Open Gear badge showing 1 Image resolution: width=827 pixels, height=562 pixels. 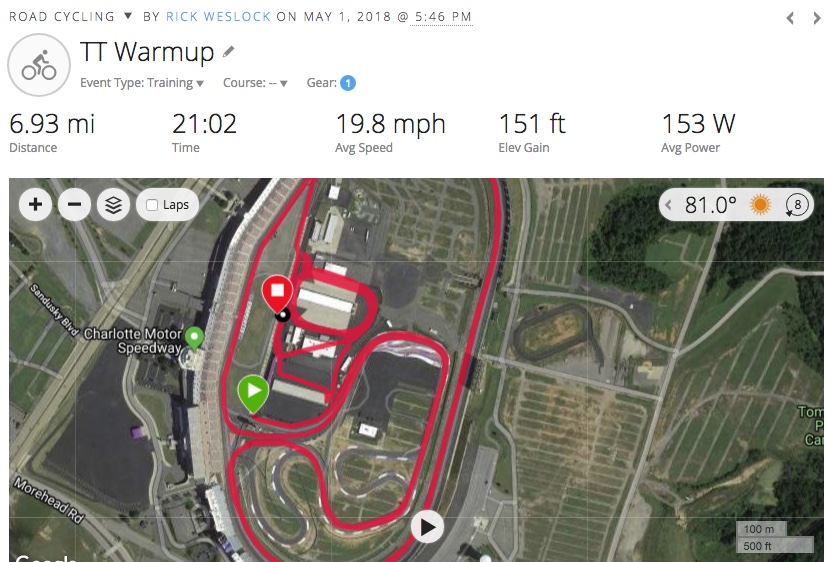(348, 83)
